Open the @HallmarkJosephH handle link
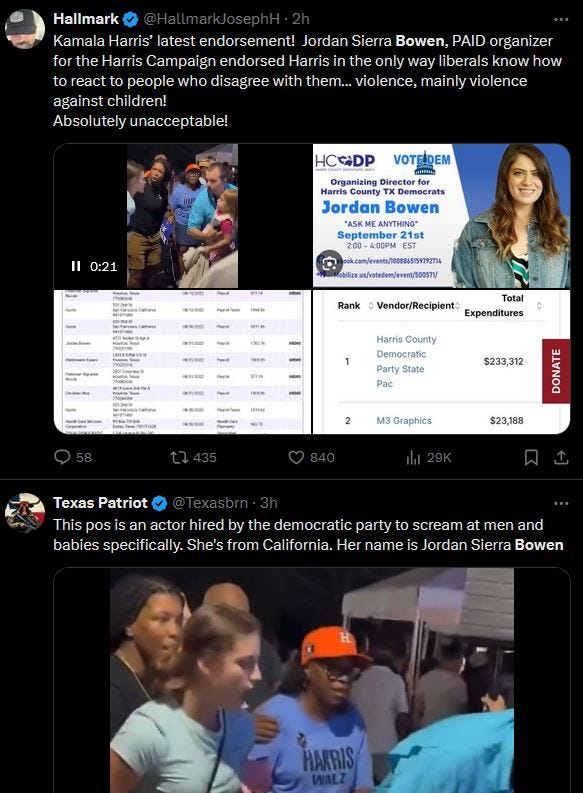 (211, 19)
